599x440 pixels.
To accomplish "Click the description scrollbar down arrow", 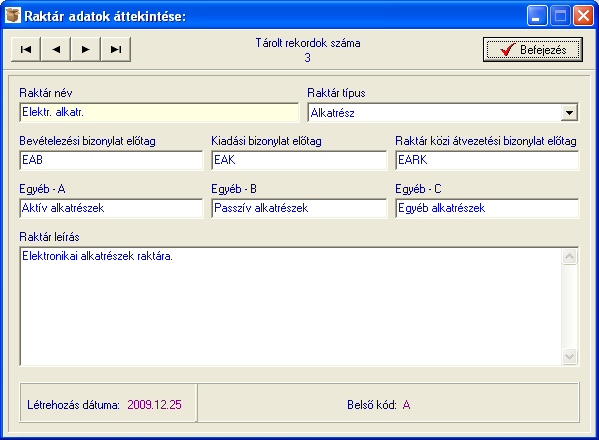I will pos(570,356).
